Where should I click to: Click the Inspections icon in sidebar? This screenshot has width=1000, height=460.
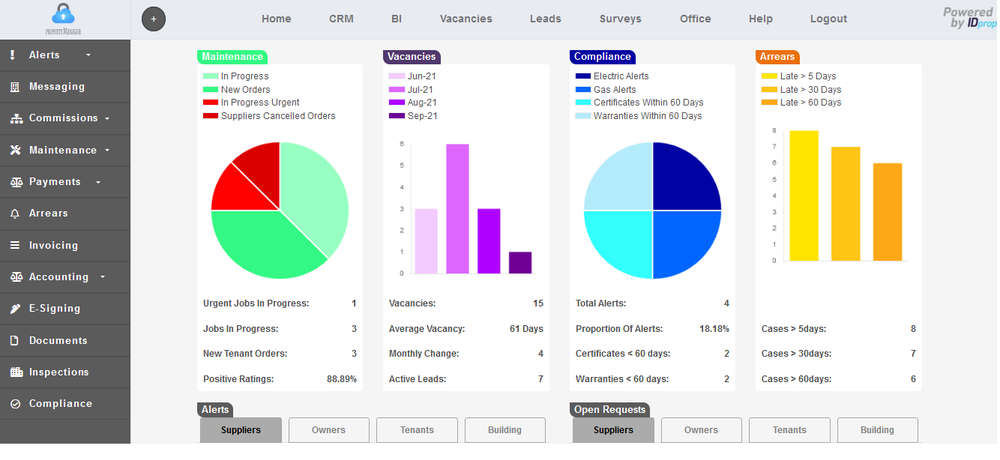point(17,372)
